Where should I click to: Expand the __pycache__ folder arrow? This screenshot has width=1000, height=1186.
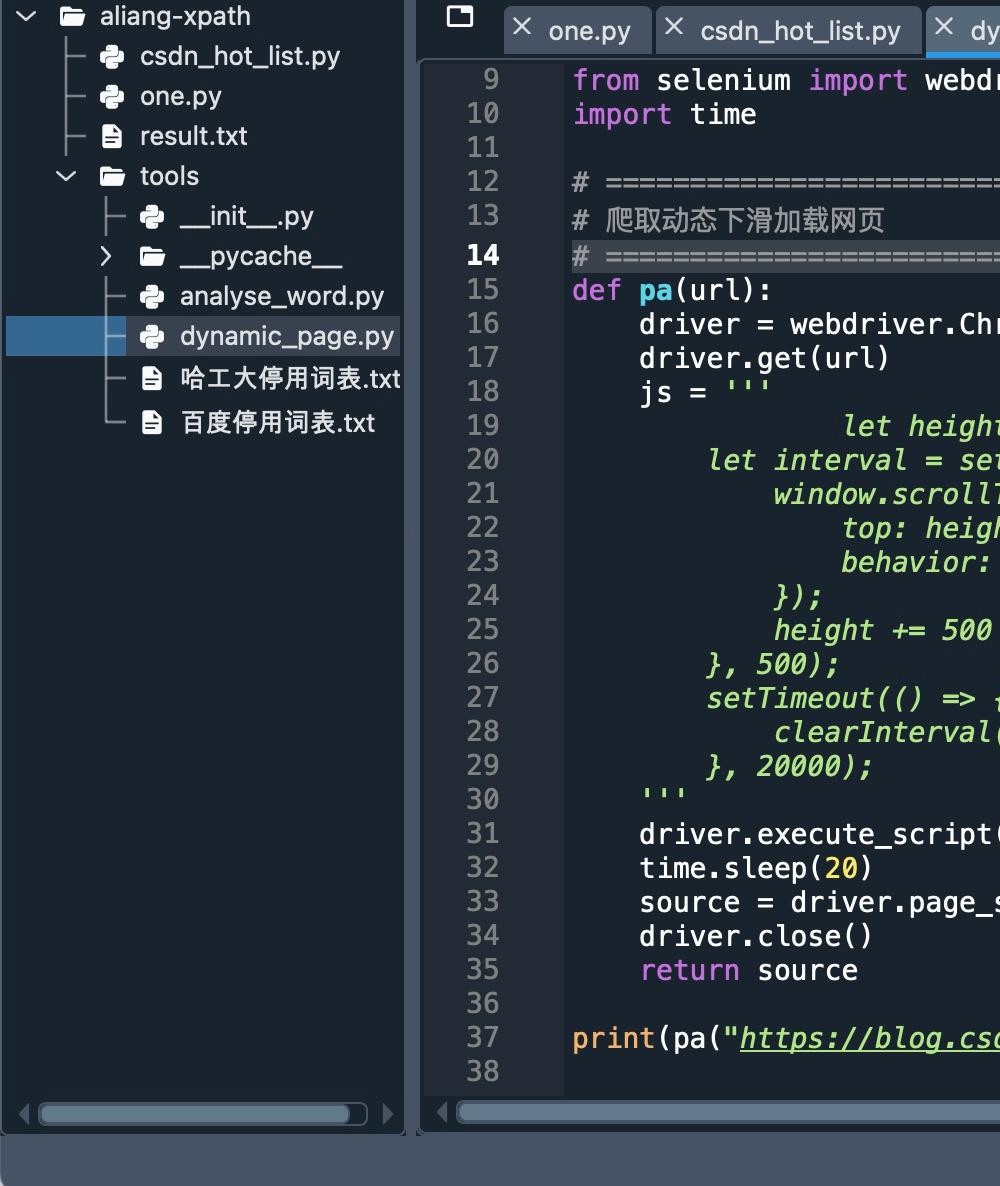click(106, 257)
